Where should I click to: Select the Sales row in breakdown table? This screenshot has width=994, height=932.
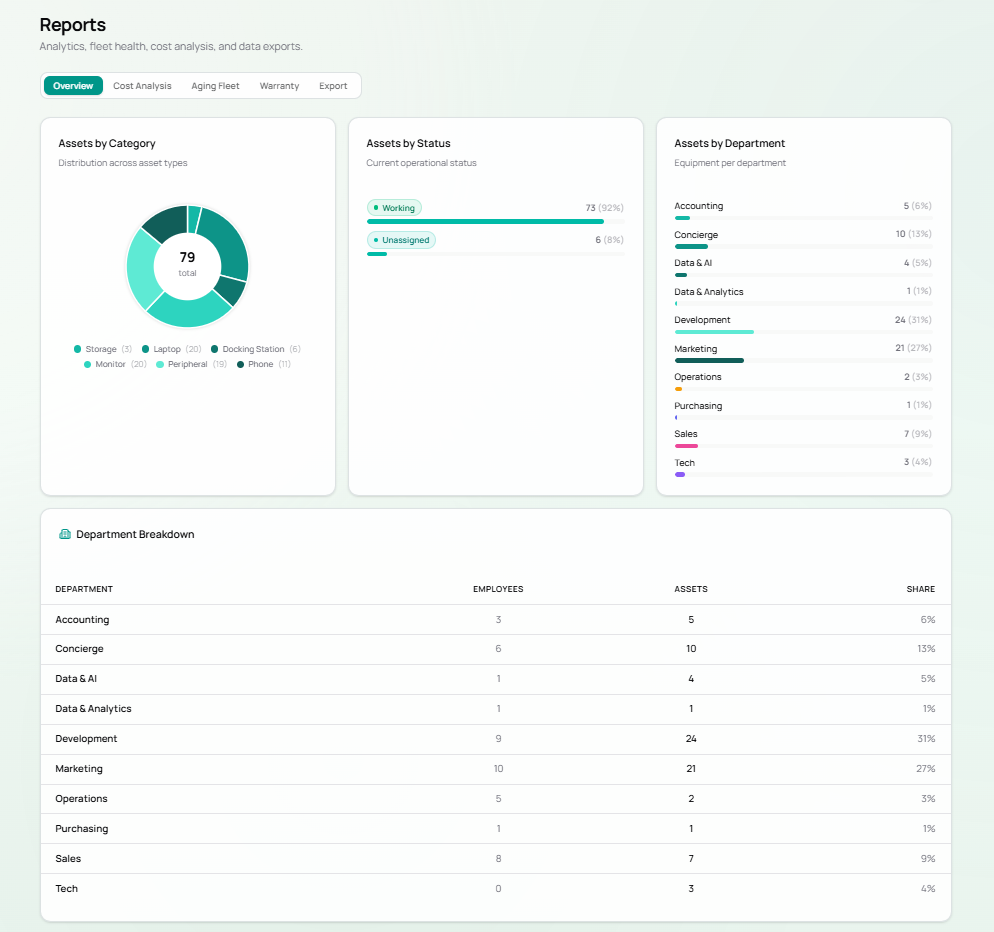point(496,858)
